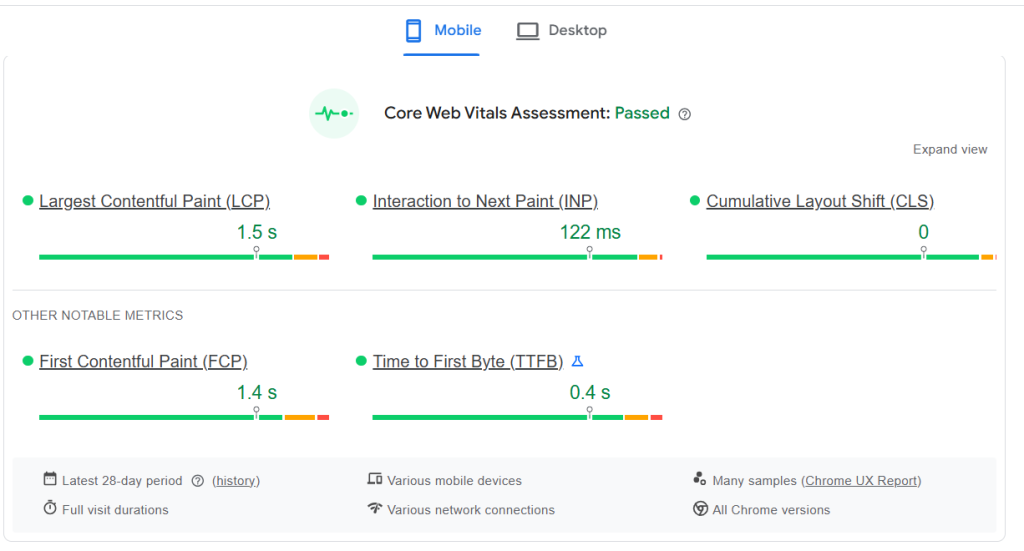Screen dimensions: 1024x551
Task: Open Interaction to Next Paint (INP) link
Action: 485,201
